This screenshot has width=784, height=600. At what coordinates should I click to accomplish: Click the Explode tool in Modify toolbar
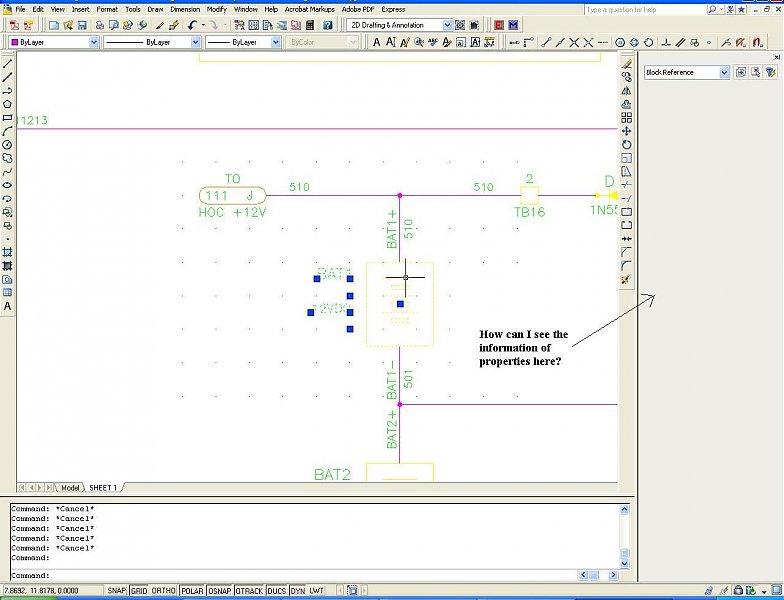click(x=626, y=280)
